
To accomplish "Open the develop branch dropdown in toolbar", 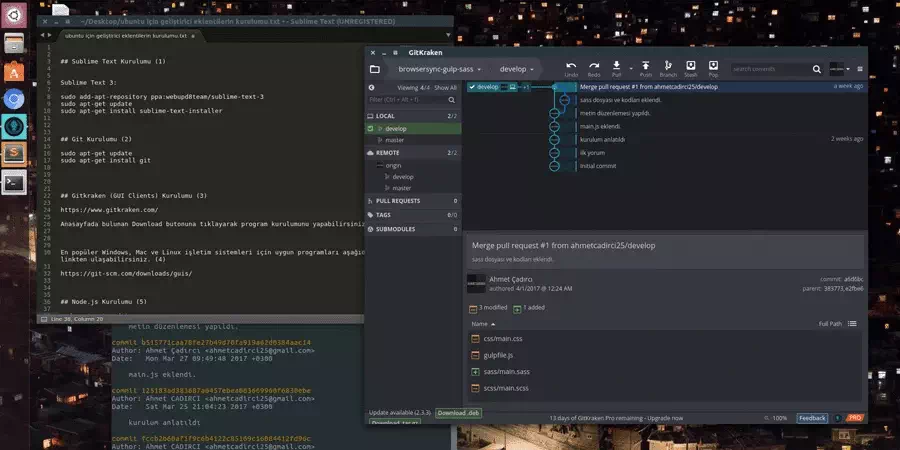I will click(x=517, y=69).
